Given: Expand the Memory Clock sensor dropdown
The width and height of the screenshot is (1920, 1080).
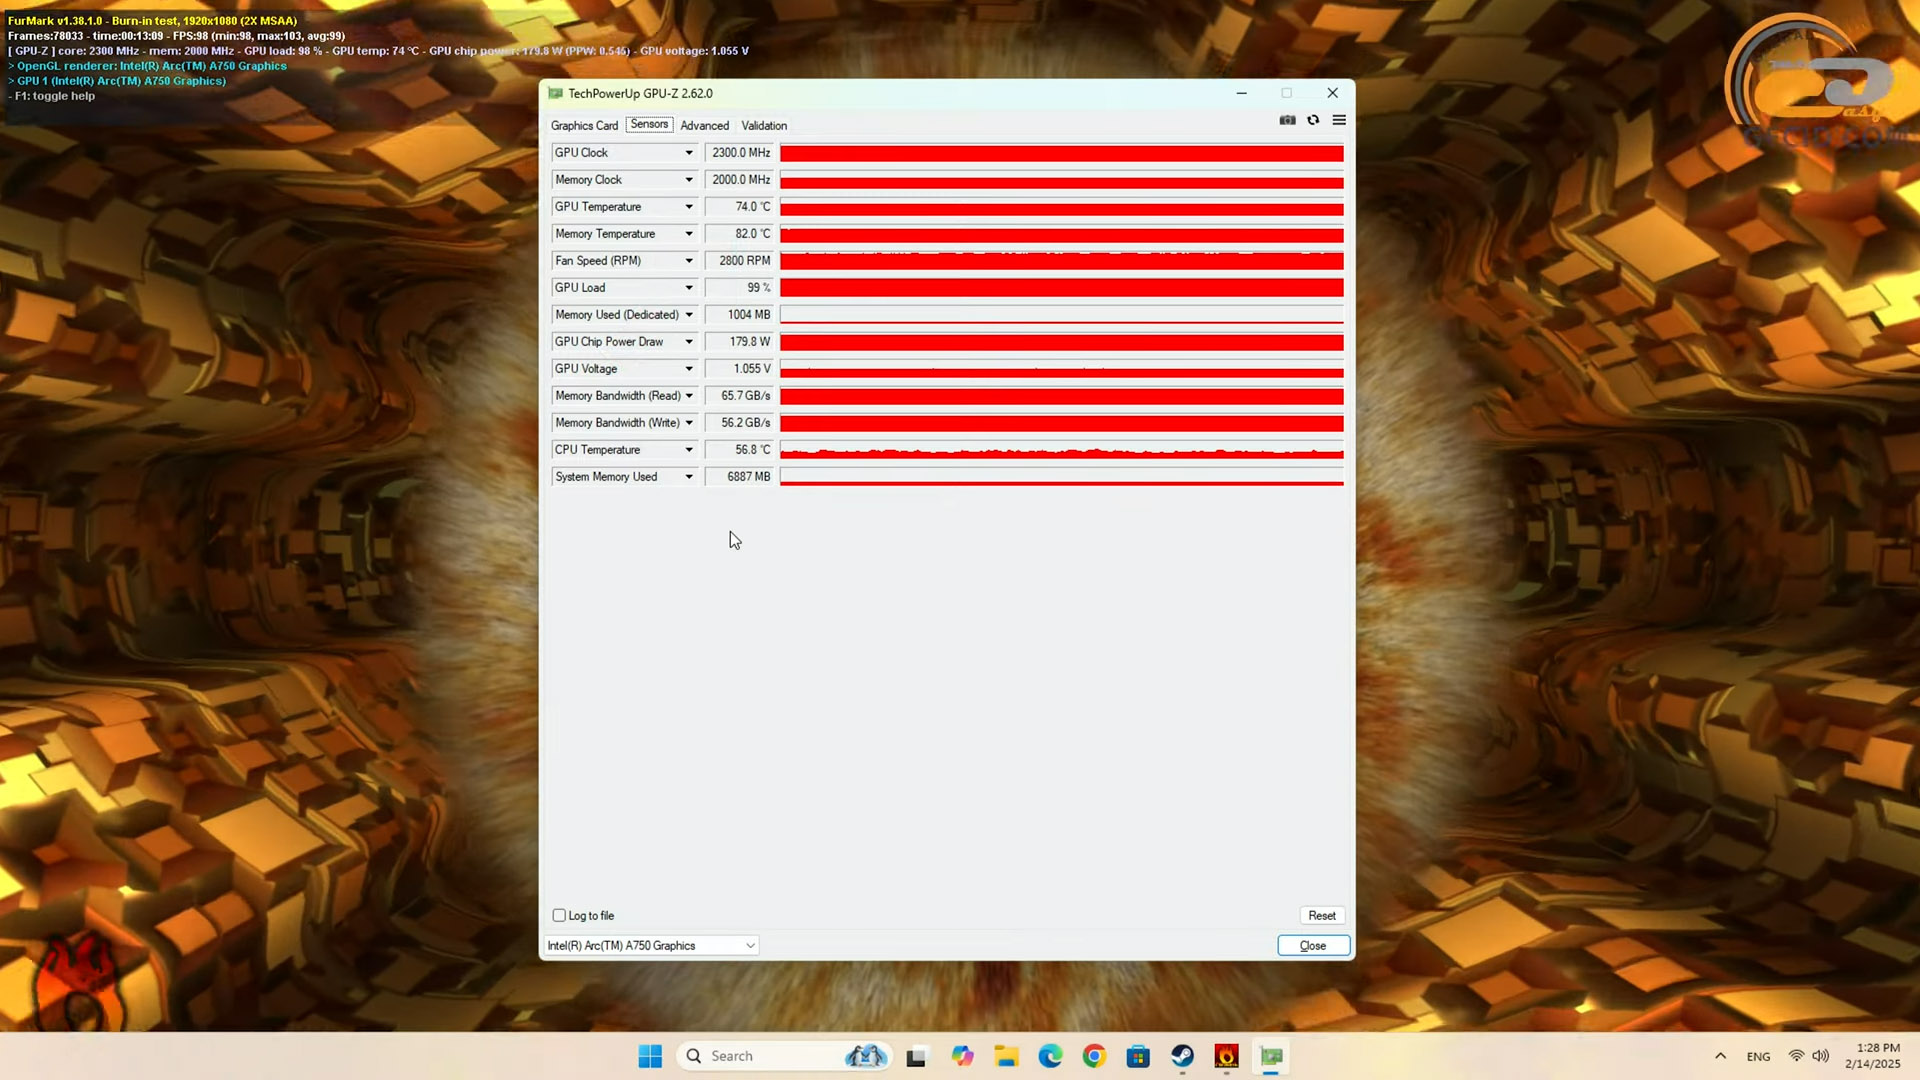Looking at the screenshot, I should point(688,180).
